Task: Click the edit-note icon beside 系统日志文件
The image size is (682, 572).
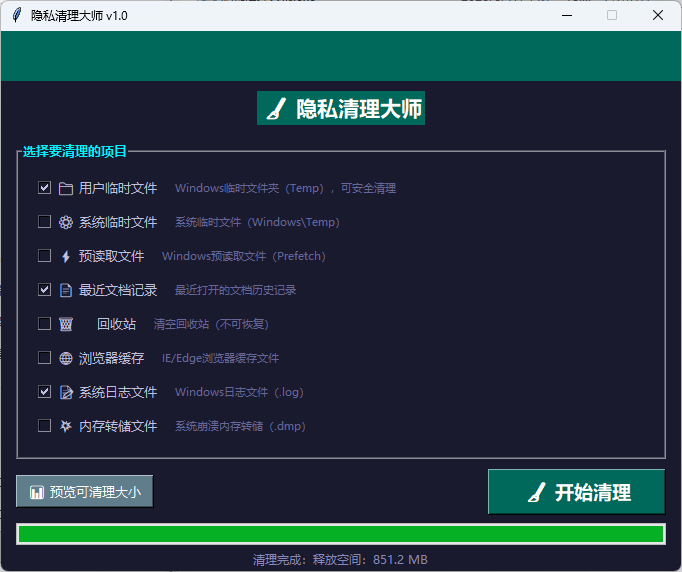Action: point(66,392)
